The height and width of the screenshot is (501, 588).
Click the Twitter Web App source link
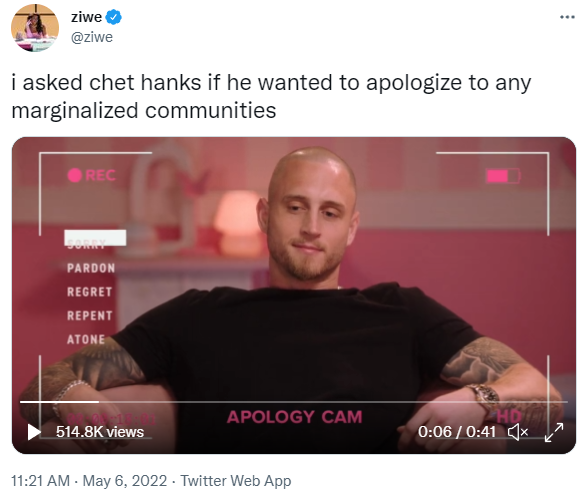pyautogui.click(x=236, y=481)
